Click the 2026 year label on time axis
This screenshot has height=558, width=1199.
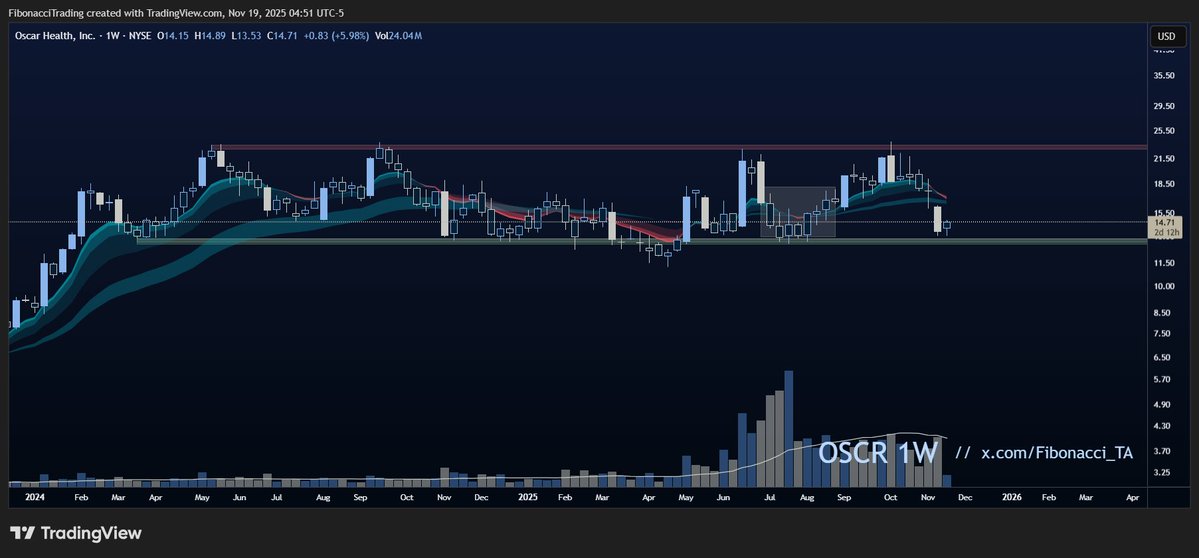pyautogui.click(x=1012, y=497)
